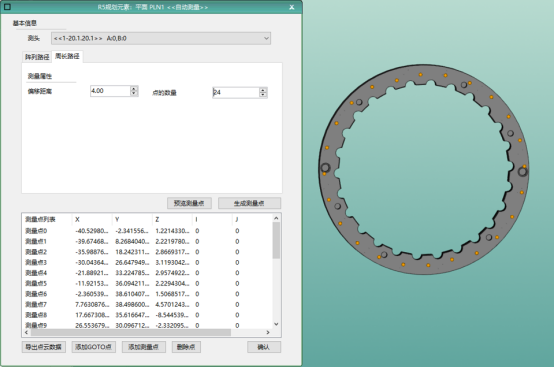Click the list's horizontal scrollbar right arrow
Screen dimensions: 554x367
pyautogui.click(x=268, y=332)
